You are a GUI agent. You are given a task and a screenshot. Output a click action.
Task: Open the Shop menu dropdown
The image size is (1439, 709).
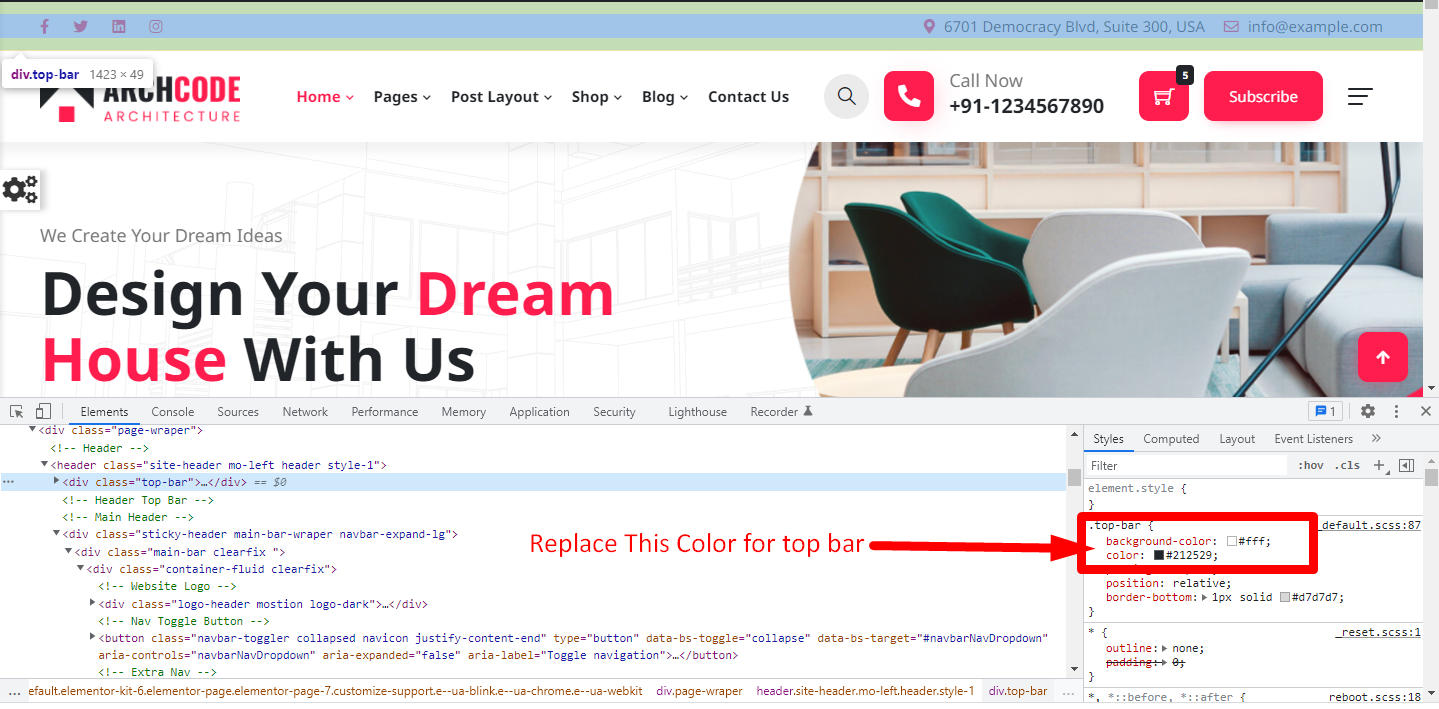click(x=597, y=97)
